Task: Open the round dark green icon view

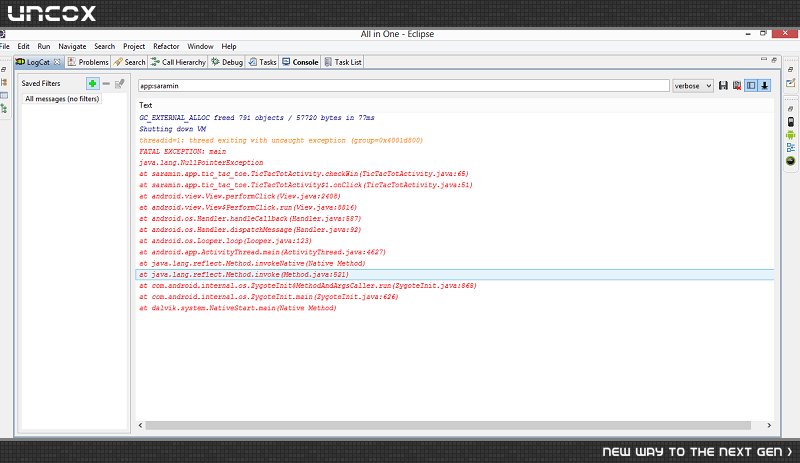Action: [x=790, y=161]
